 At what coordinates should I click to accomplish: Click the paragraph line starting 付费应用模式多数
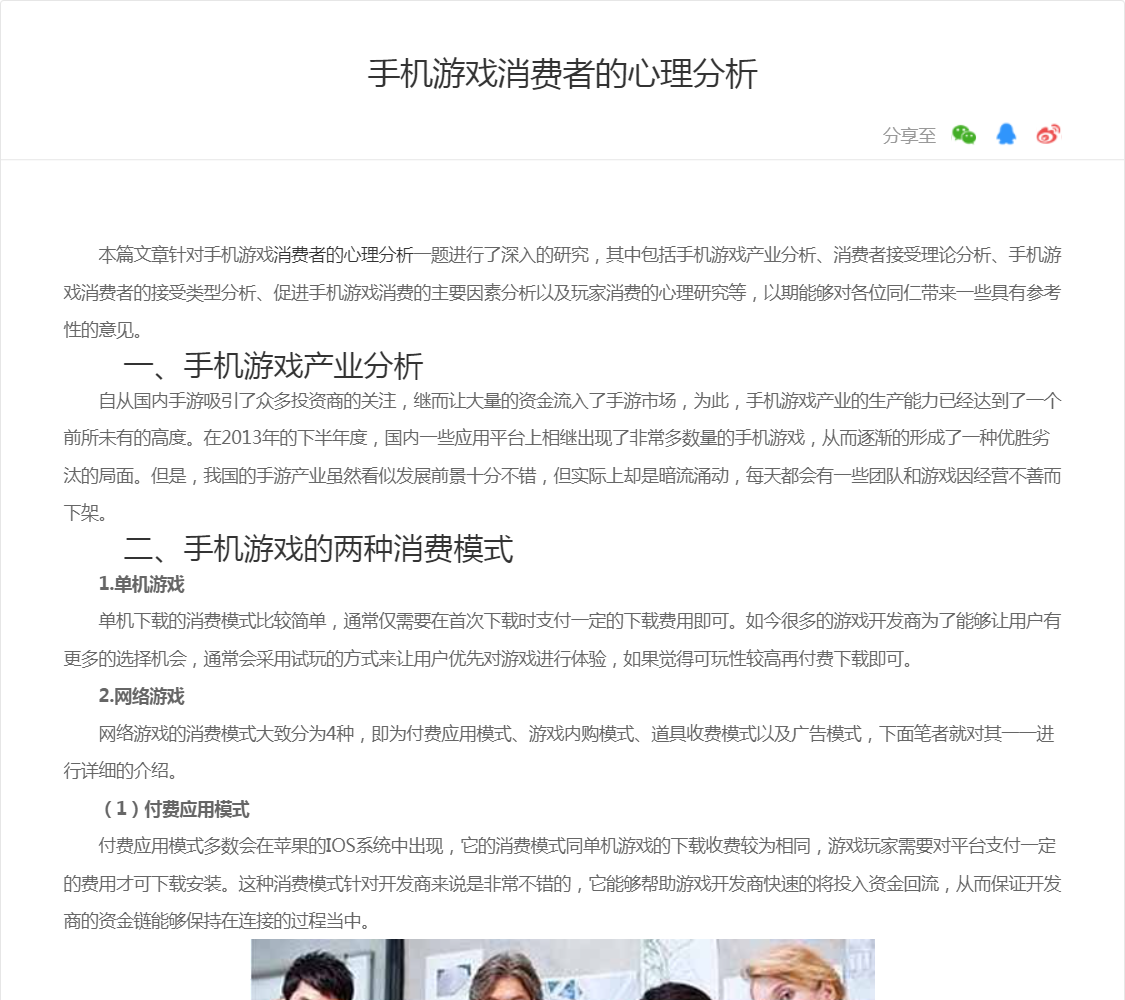(x=578, y=846)
